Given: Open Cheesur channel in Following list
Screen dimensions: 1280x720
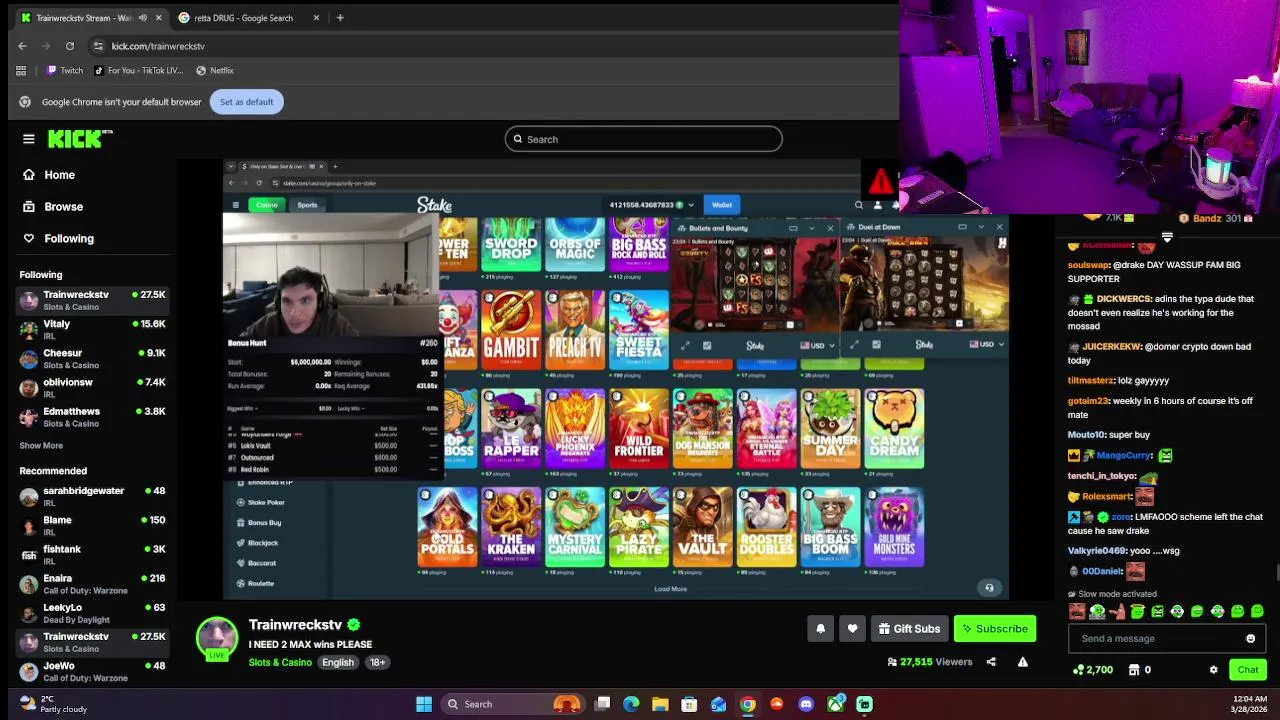Looking at the screenshot, I should 92,358.
